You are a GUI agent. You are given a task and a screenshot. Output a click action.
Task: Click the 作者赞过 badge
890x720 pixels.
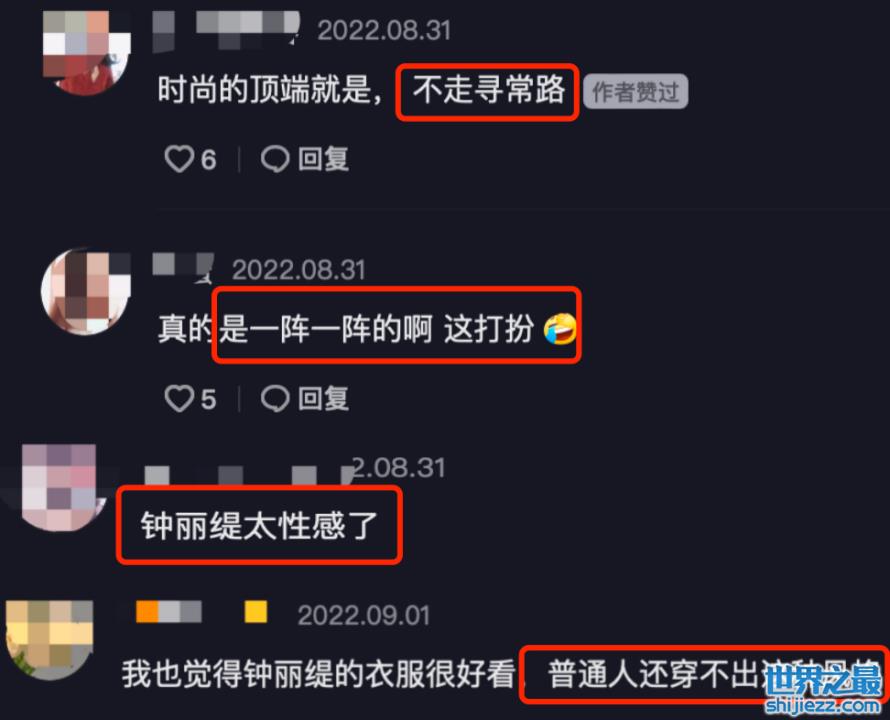click(636, 91)
